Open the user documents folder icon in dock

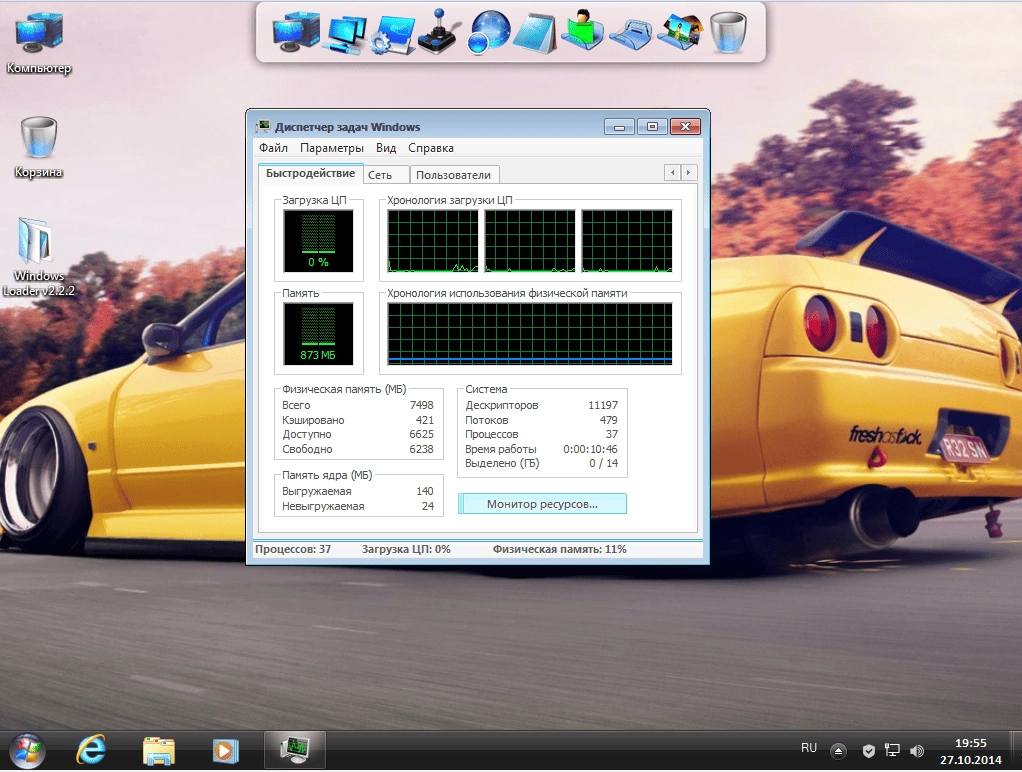click(x=582, y=30)
